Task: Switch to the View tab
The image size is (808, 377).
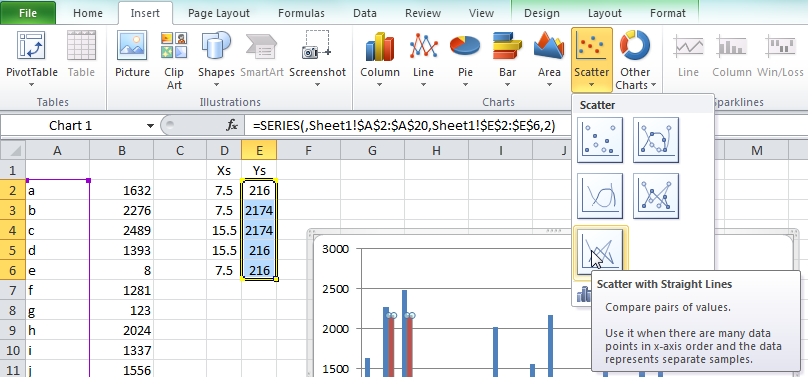Action: click(481, 13)
